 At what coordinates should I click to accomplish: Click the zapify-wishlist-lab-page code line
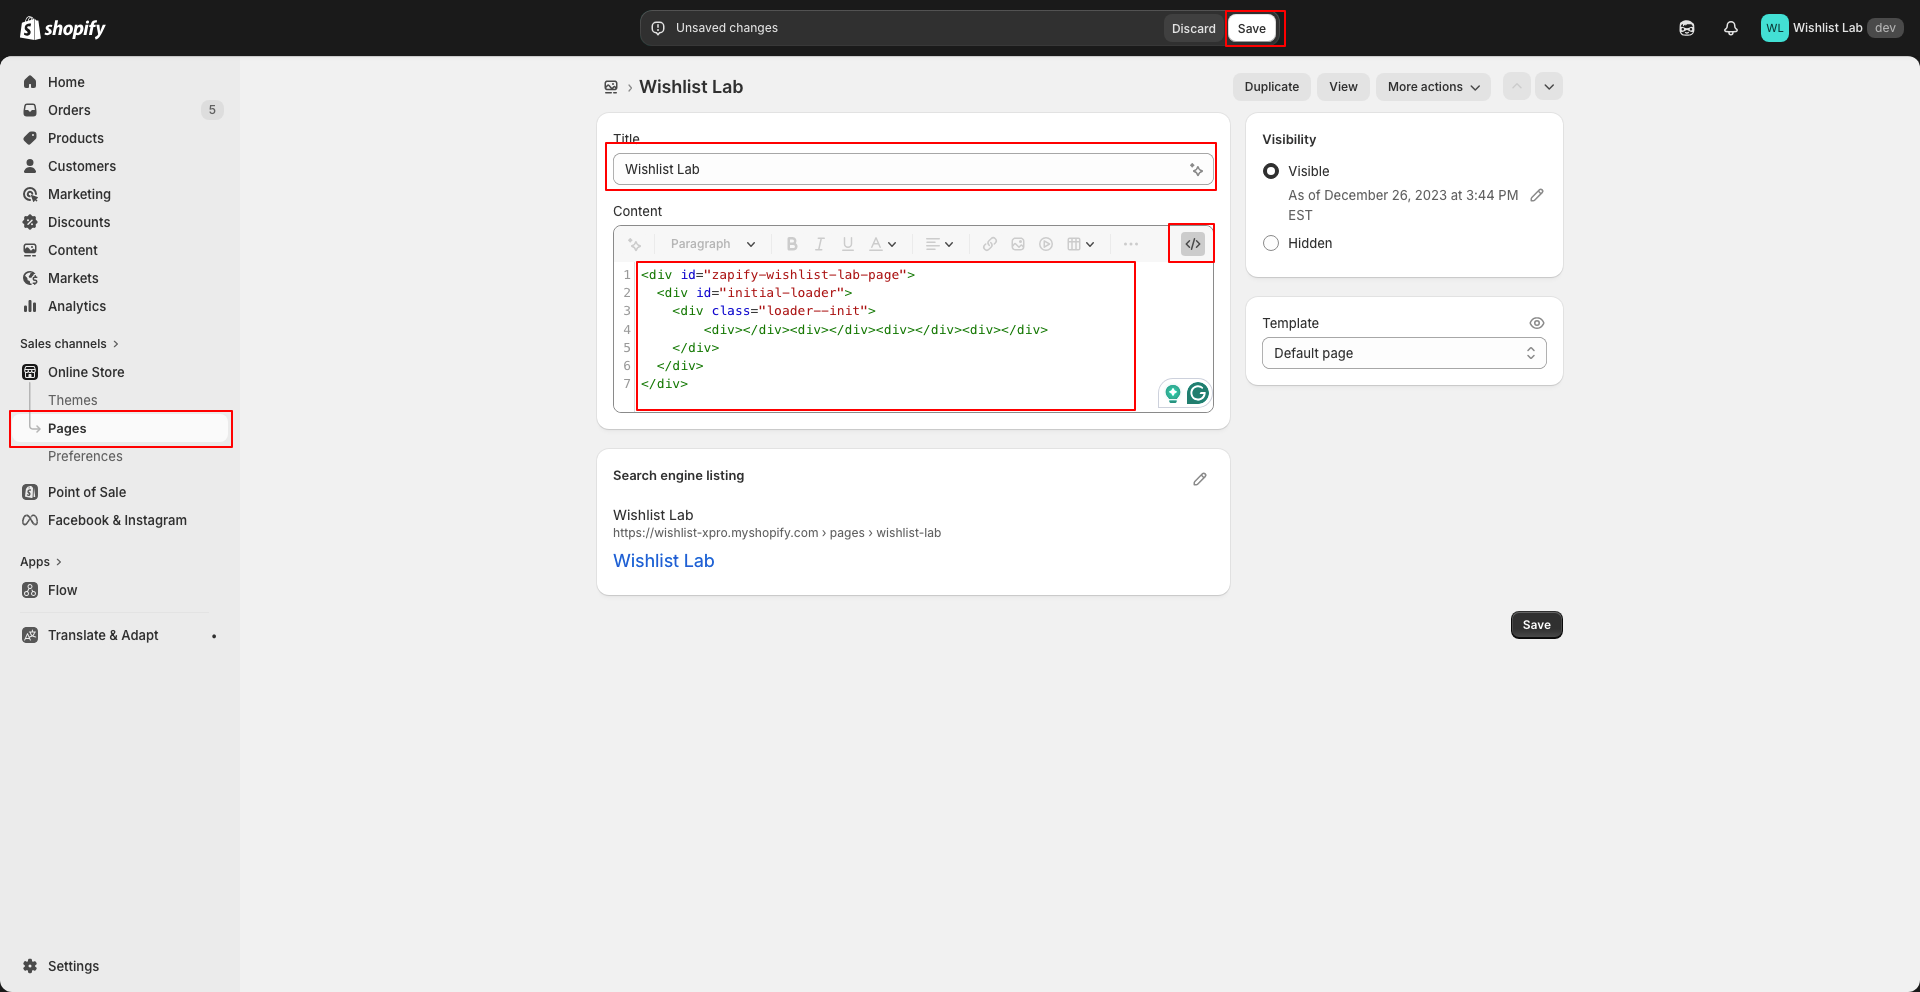pos(778,274)
